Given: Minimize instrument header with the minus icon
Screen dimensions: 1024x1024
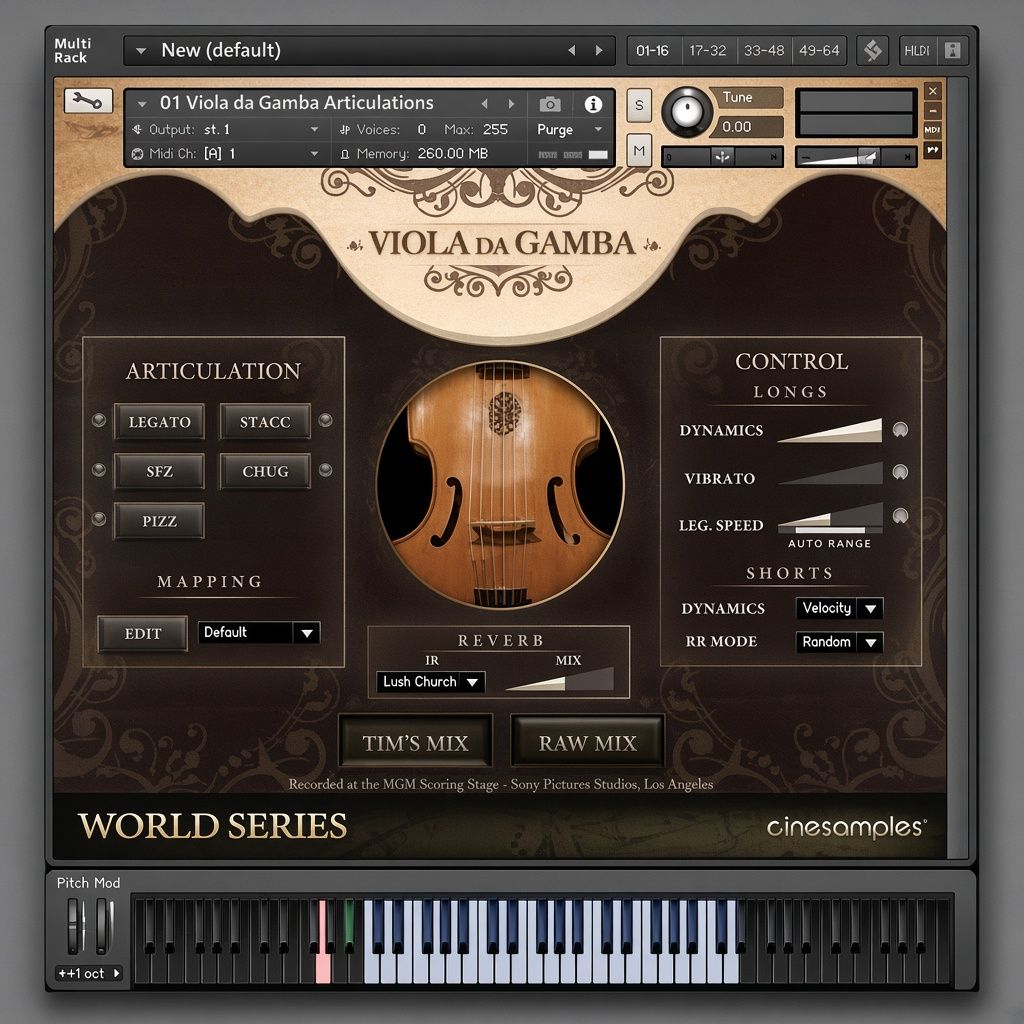Looking at the screenshot, I should 933,110.
